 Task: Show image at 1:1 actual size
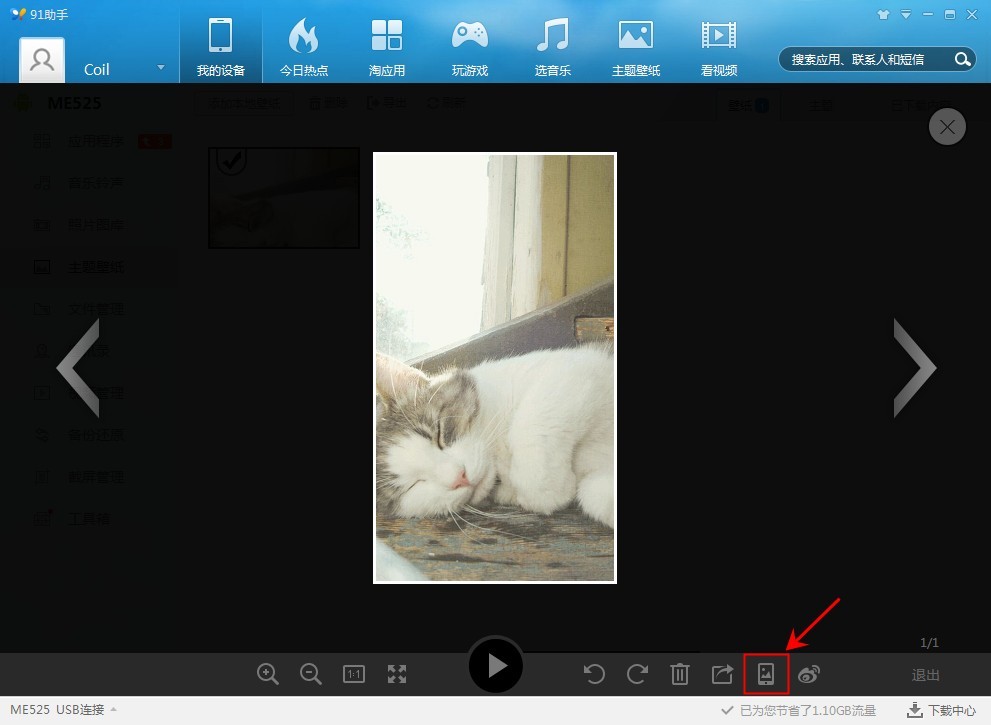pyautogui.click(x=354, y=674)
